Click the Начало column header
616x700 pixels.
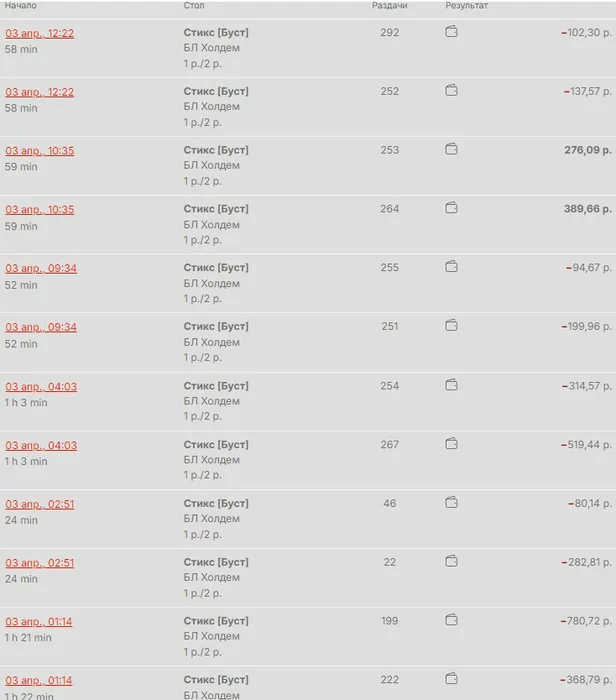[x=20, y=6]
